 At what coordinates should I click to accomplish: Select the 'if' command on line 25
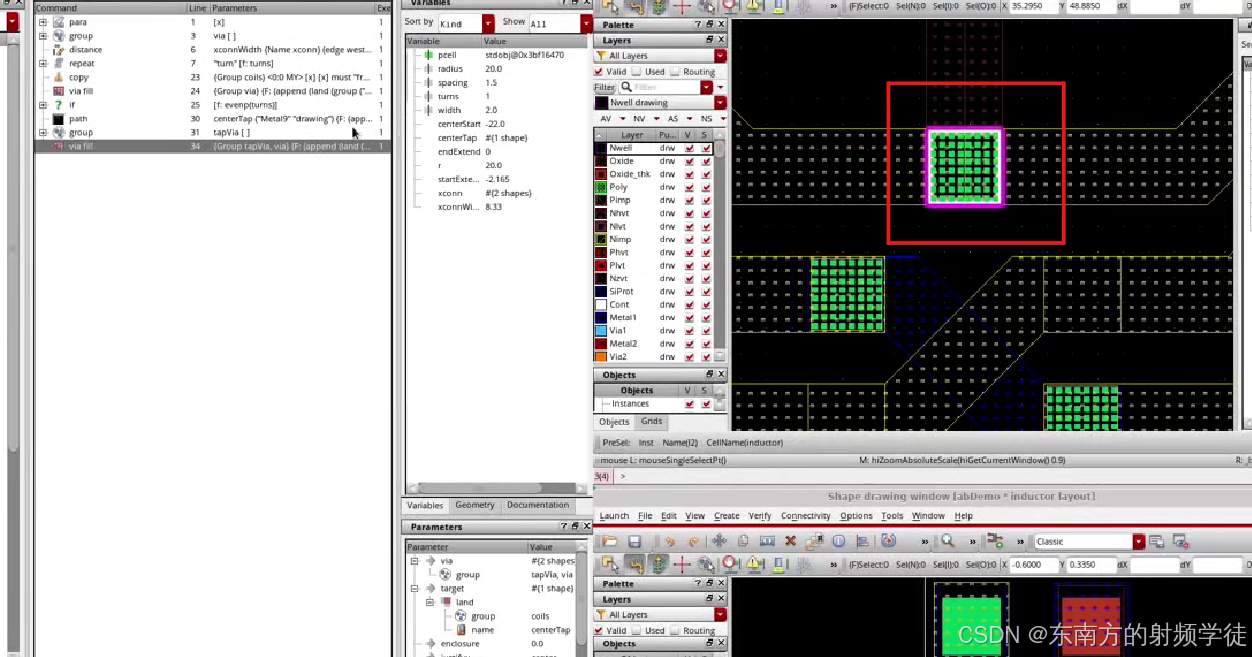212,104
